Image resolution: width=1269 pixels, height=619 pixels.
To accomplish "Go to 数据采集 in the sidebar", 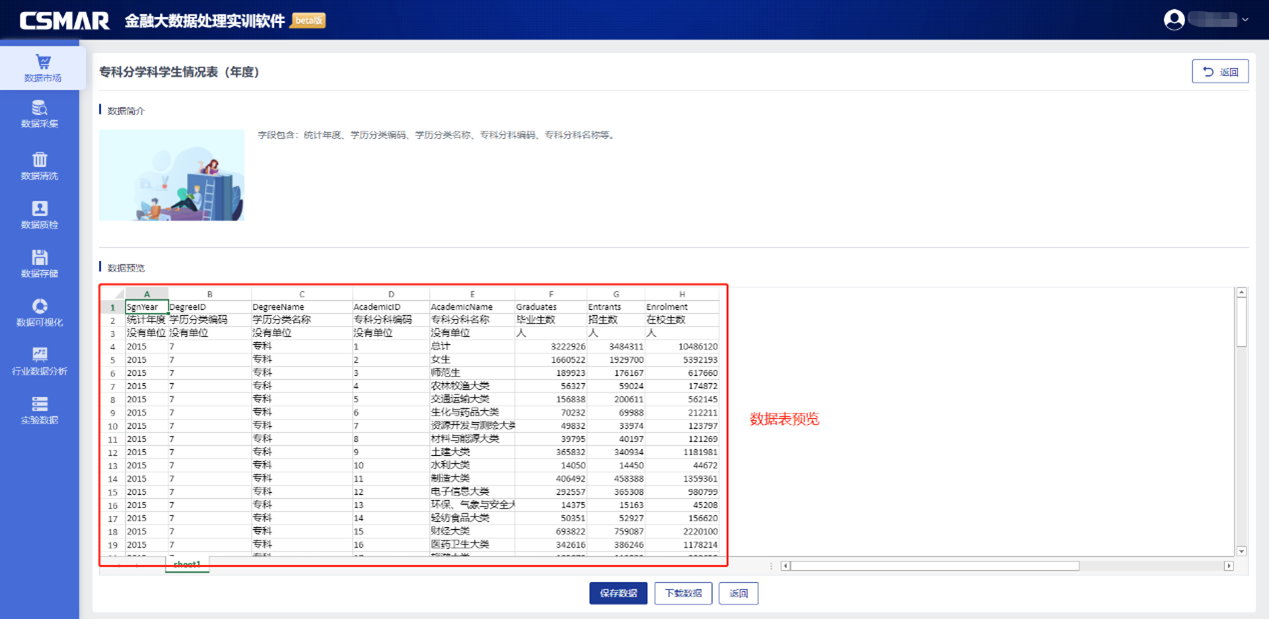I will pos(40,109).
